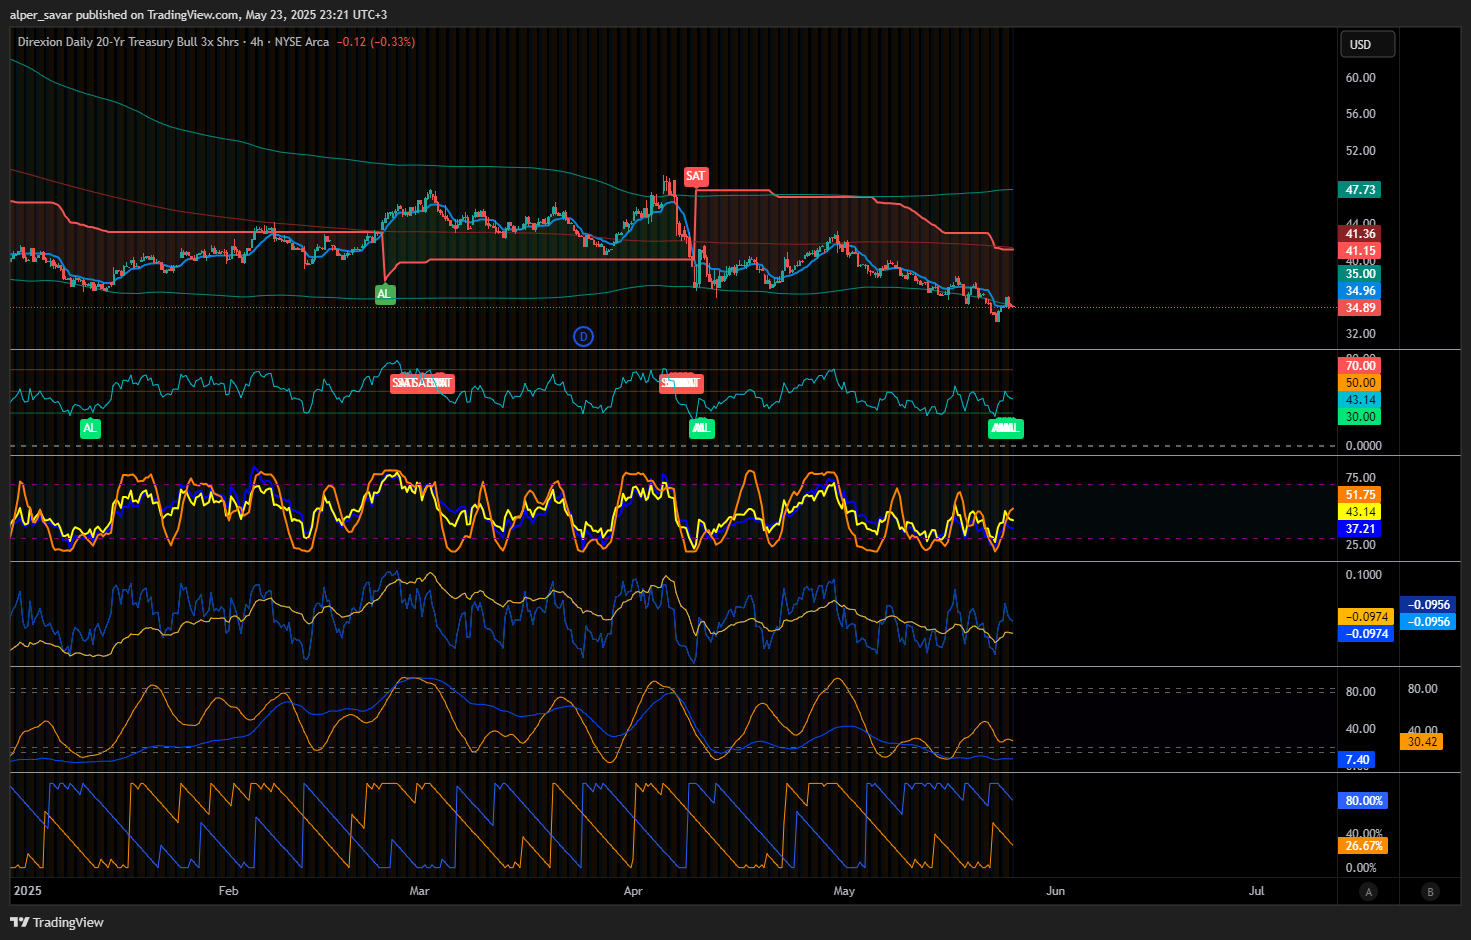Click the -0.12 (-0.33%) price change text
Viewport: 1471px width, 940px height.
pos(376,42)
